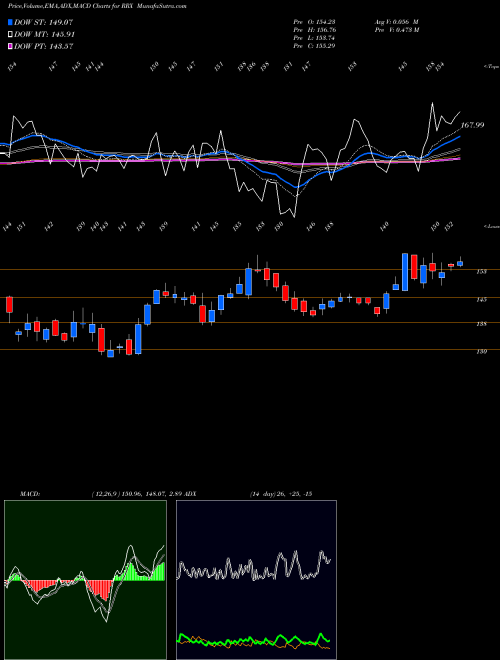This screenshot has width=500, height=660.
Task: Click the blue DOW ST legend swatch
Action: [10, 22]
